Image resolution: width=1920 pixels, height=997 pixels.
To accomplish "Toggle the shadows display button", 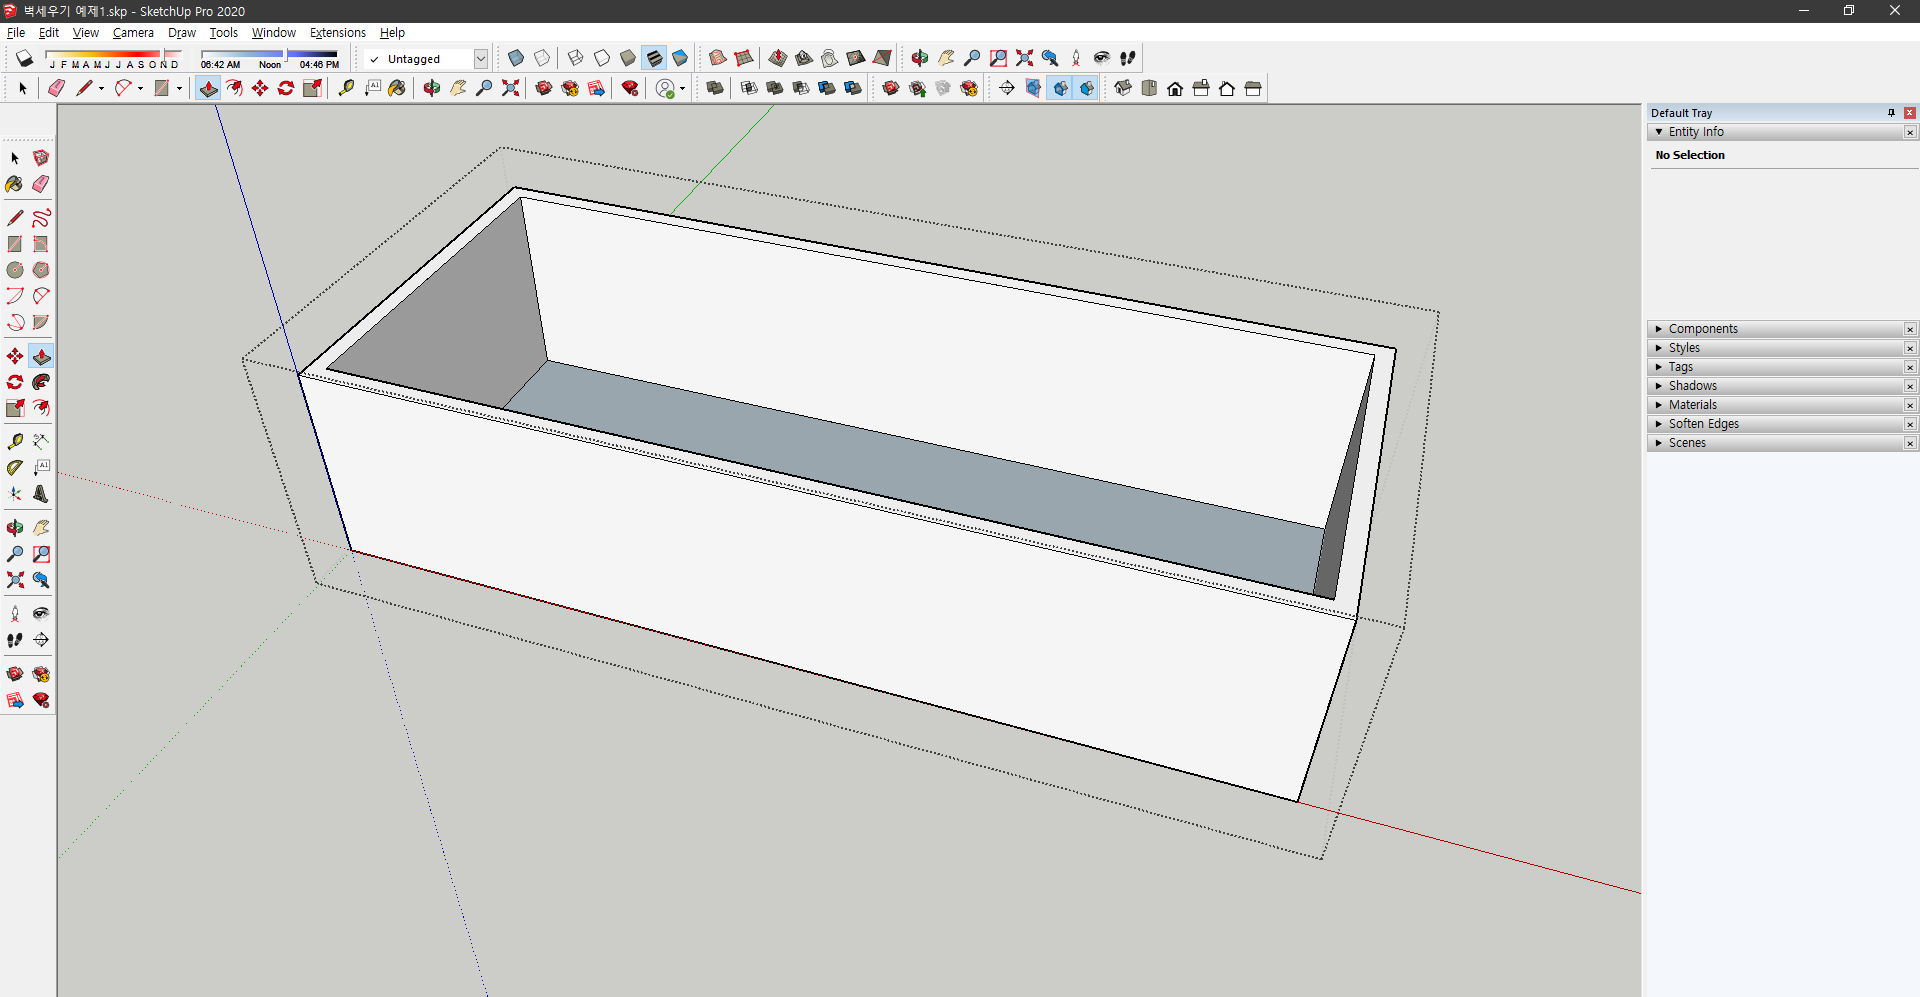I will point(24,58).
